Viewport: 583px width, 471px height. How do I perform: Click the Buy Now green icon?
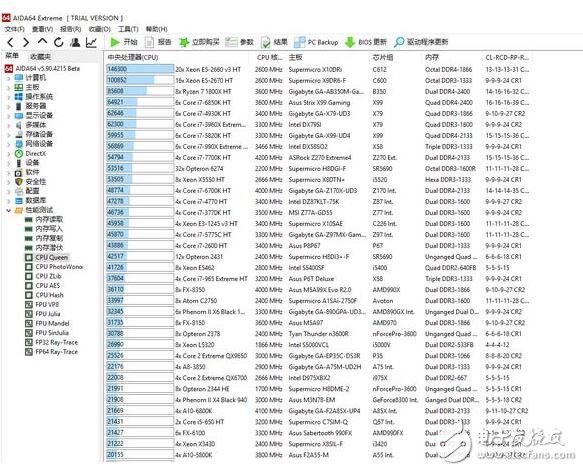(183, 42)
